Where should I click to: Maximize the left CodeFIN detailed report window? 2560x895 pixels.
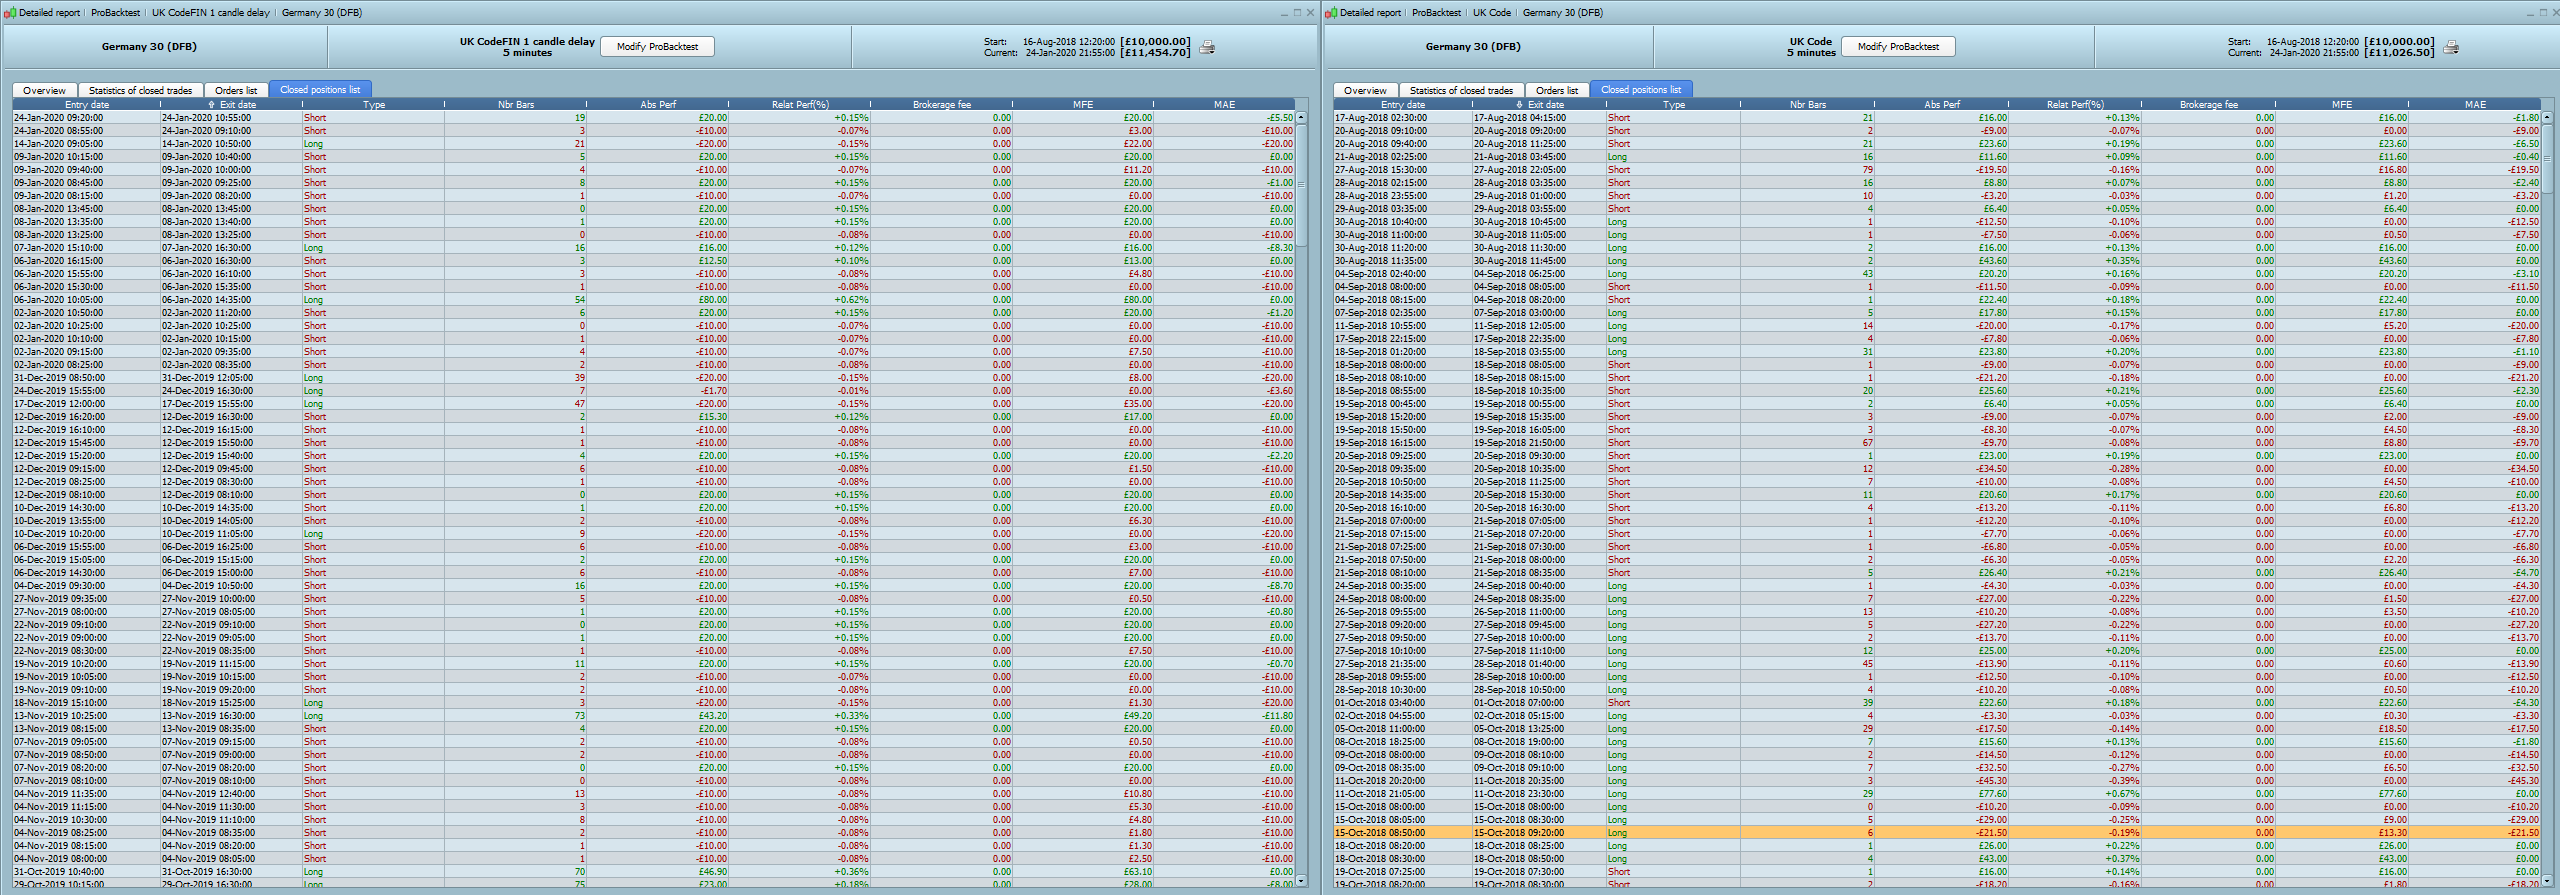click(x=1298, y=13)
